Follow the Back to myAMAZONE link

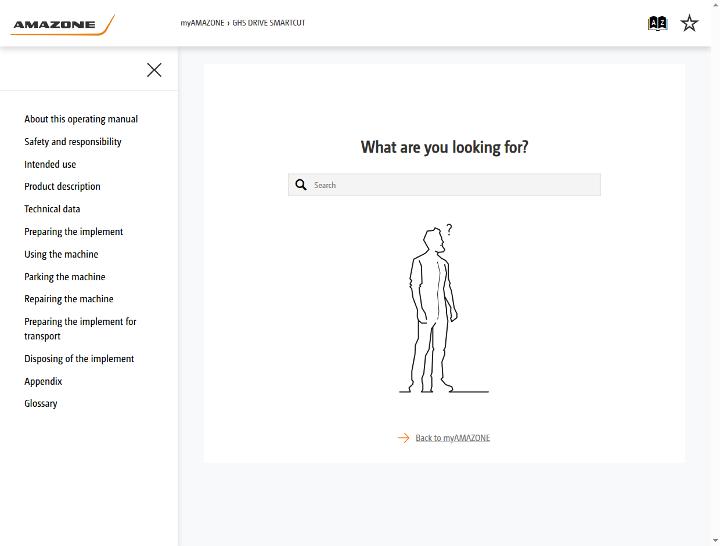[452, 438]
